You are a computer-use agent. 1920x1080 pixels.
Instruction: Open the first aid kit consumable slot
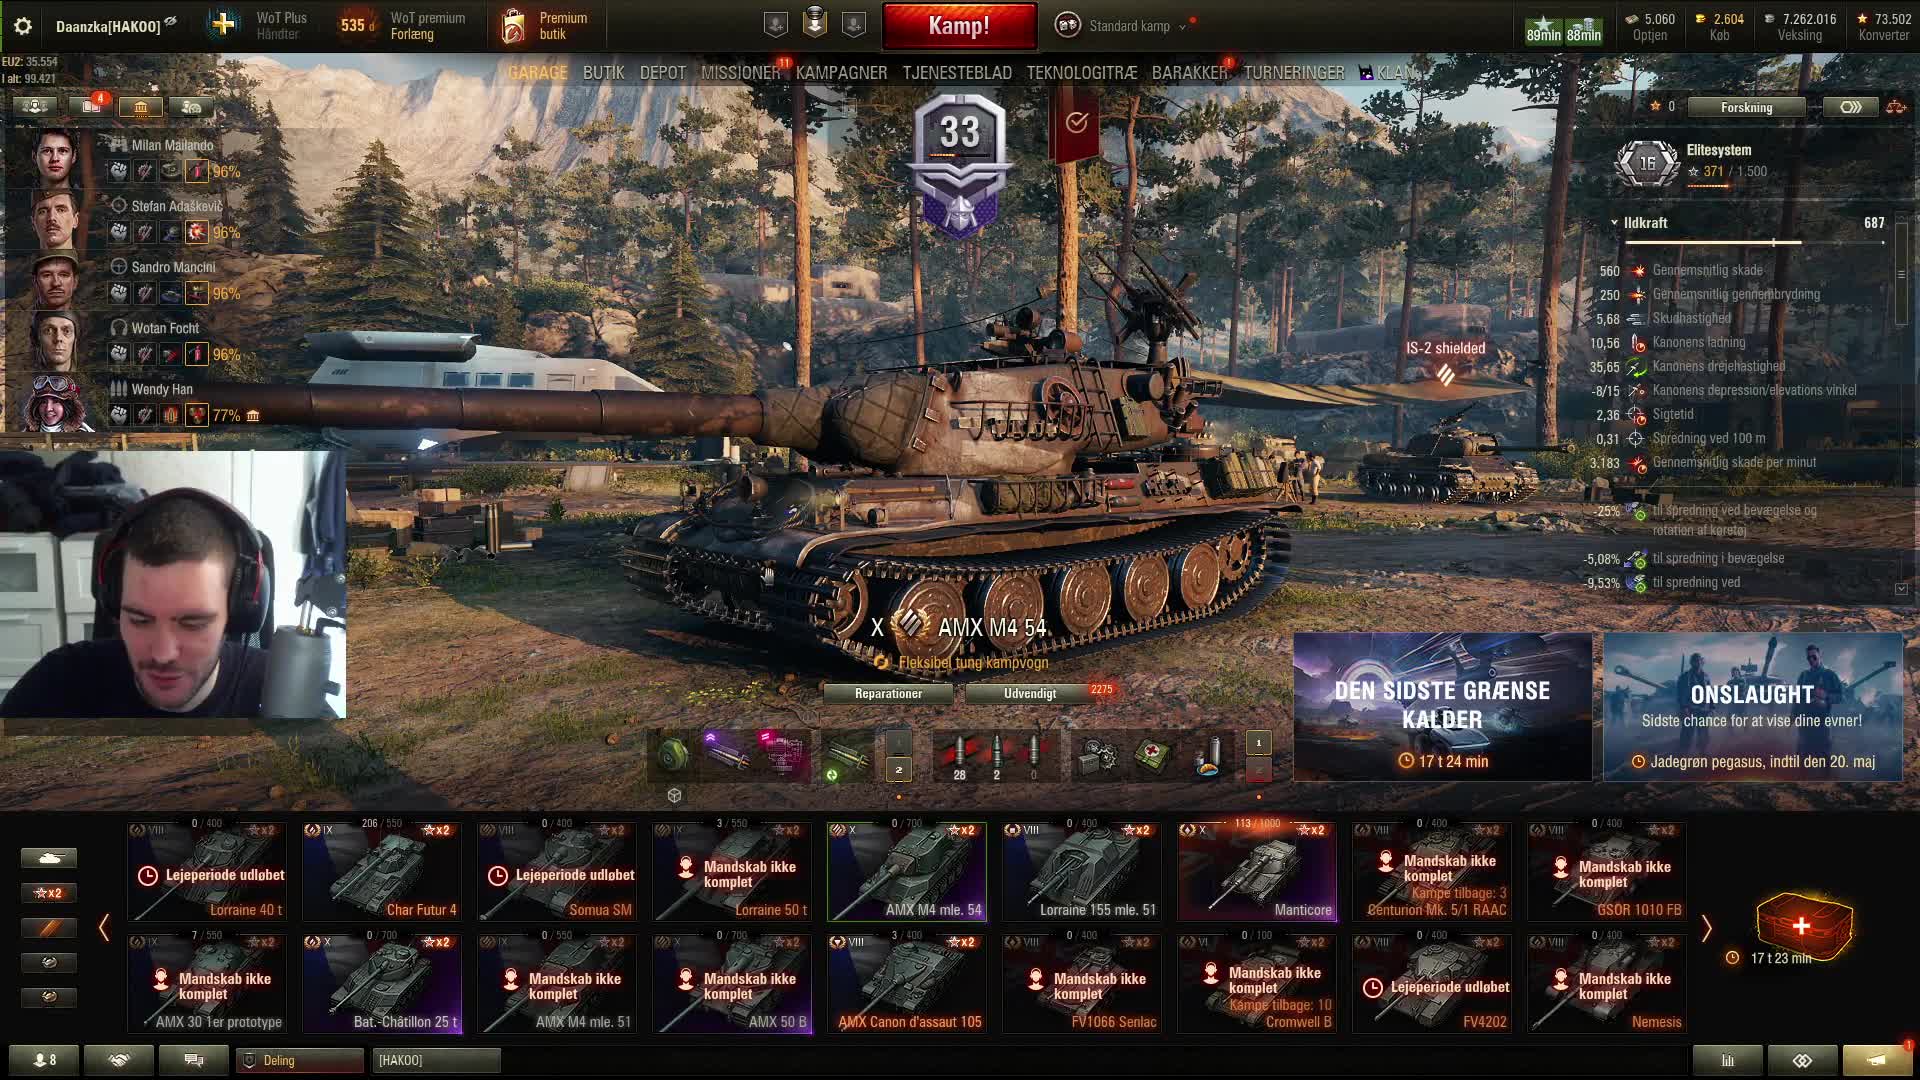click(x=1152, y=755)
